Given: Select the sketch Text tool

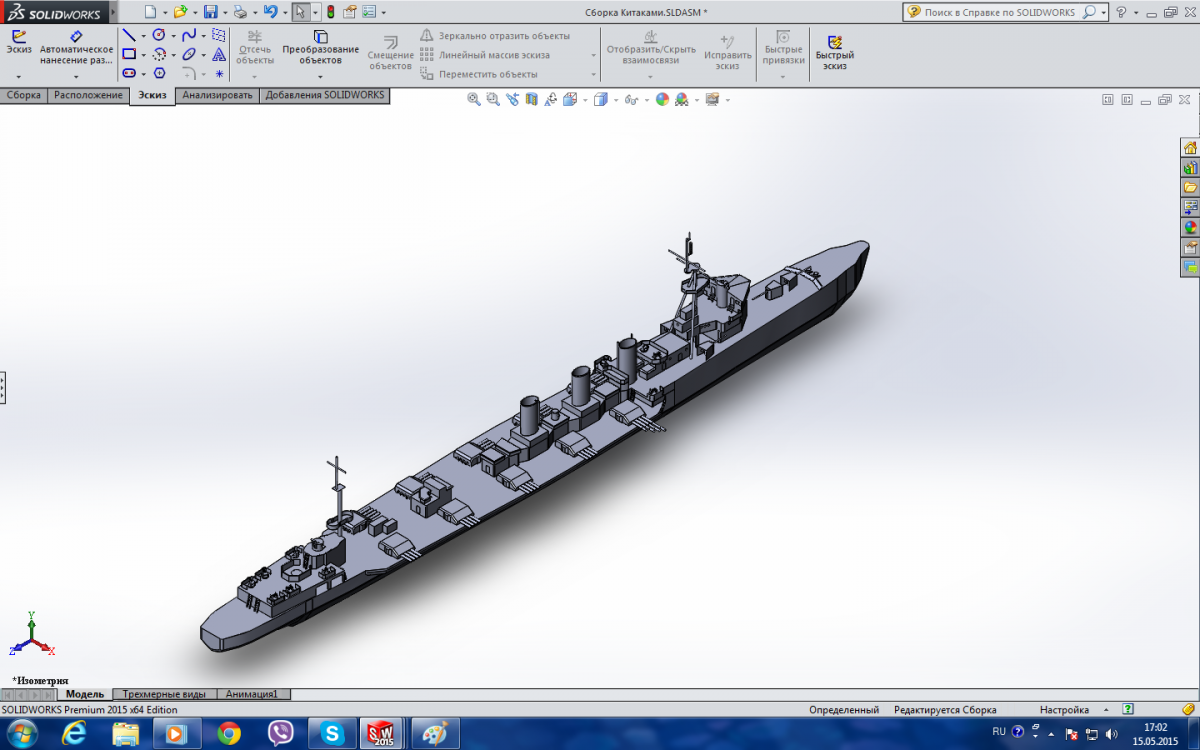Looking at the screenshot, I should point(219,54).
